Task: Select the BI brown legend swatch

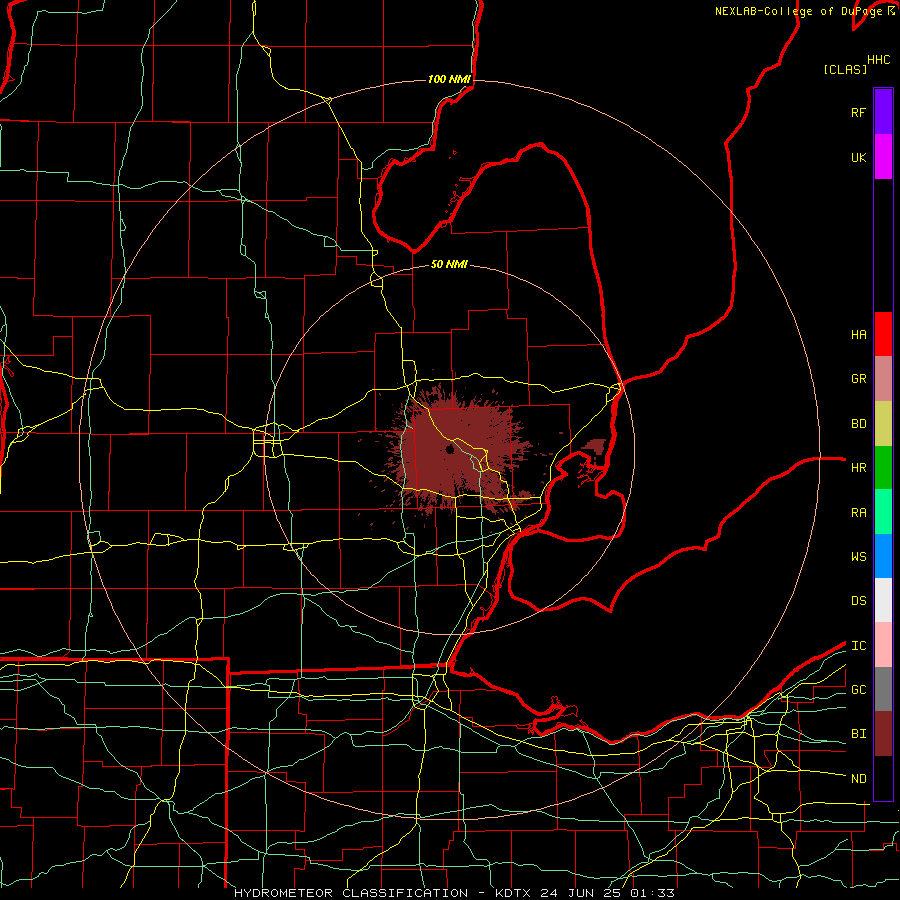Action: click(x=883, y=734)
